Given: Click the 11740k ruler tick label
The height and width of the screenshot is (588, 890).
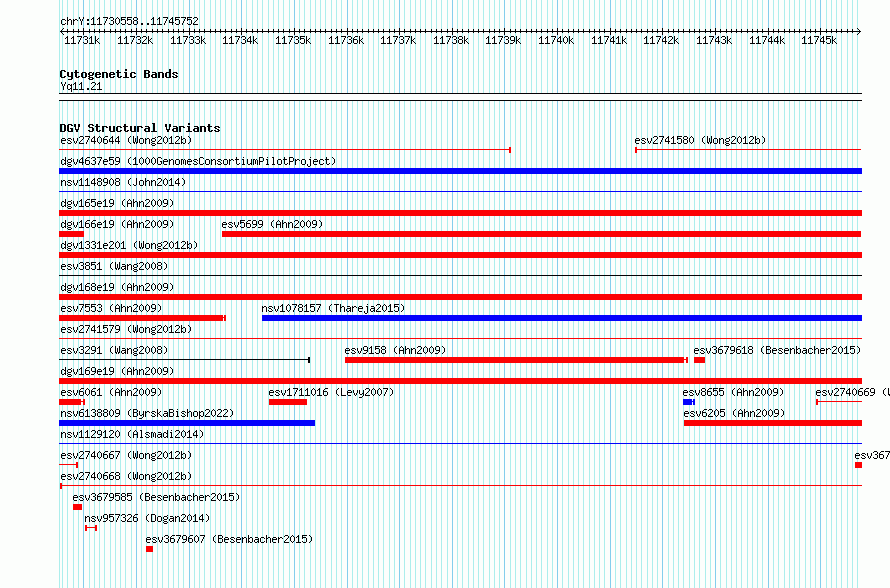Looking at the screenshot, I should (556, 40).
